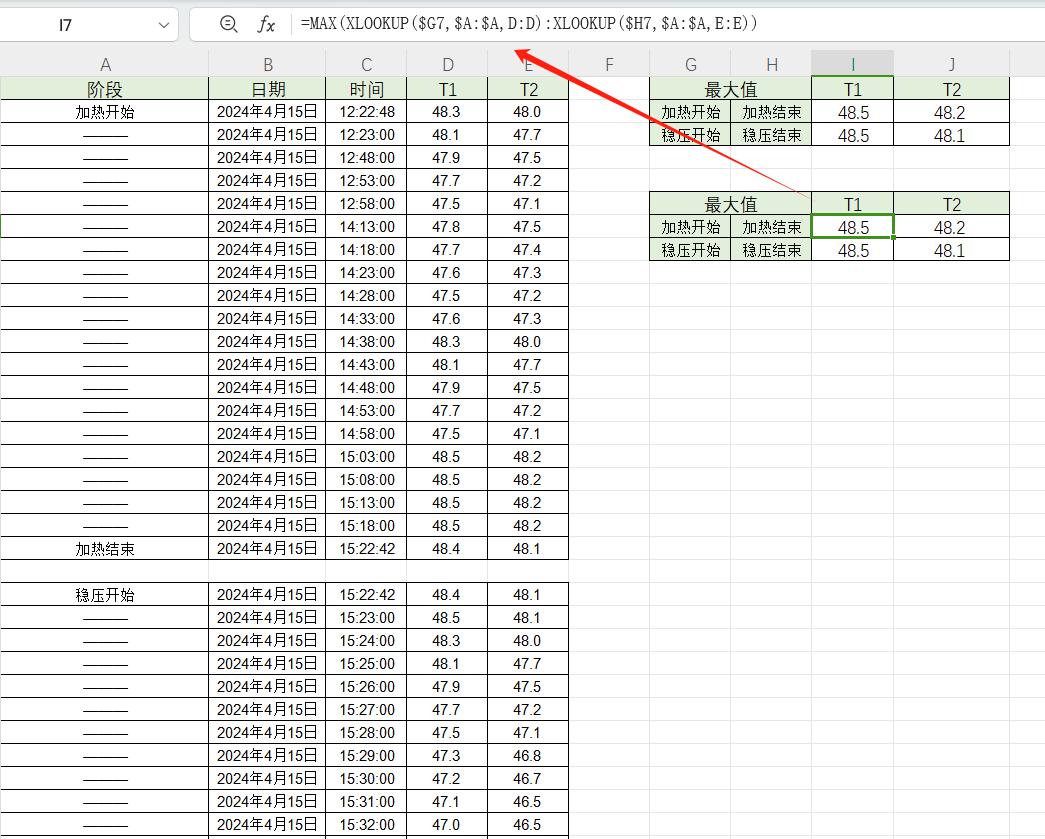The image size is (1045, 839).
Task: Select T1 value in 14:13:00 row
Action: pyautogui.click(x=447, y=227)
